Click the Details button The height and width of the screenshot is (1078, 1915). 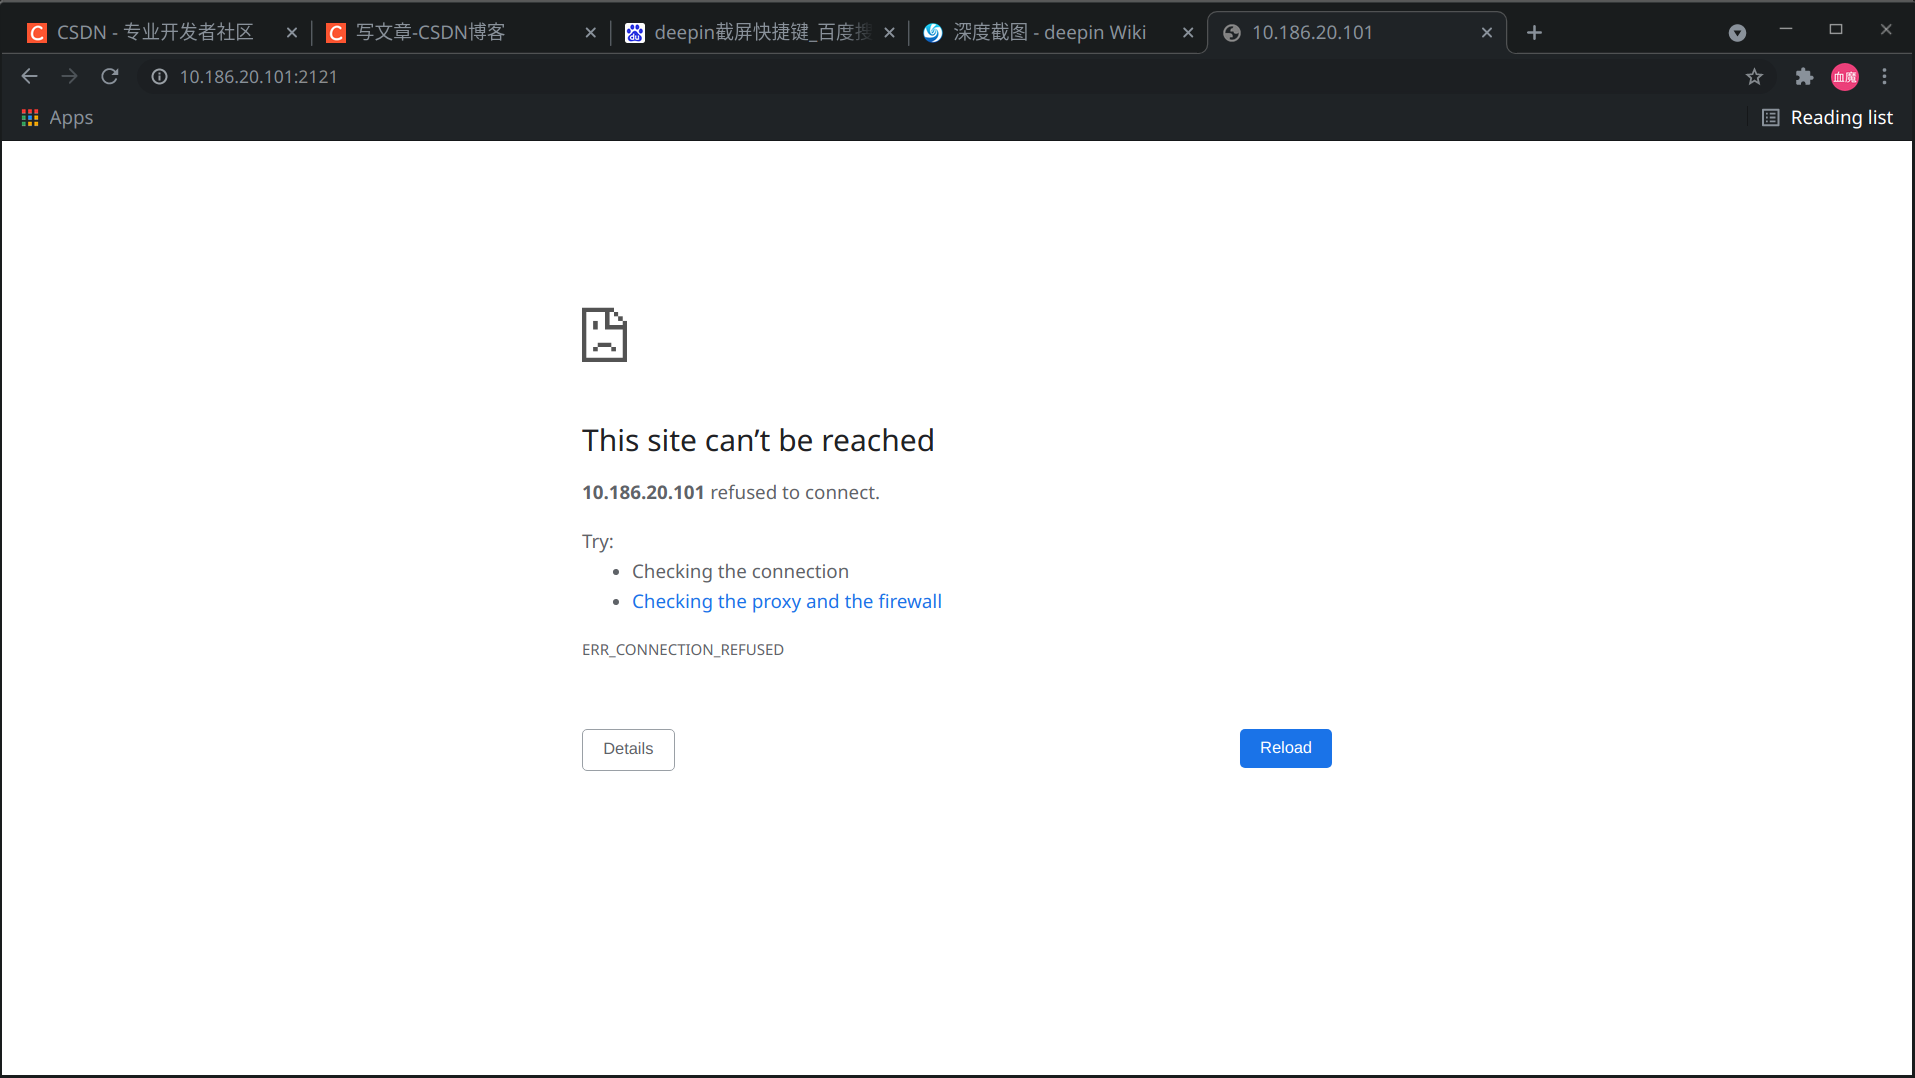point(628,749)
